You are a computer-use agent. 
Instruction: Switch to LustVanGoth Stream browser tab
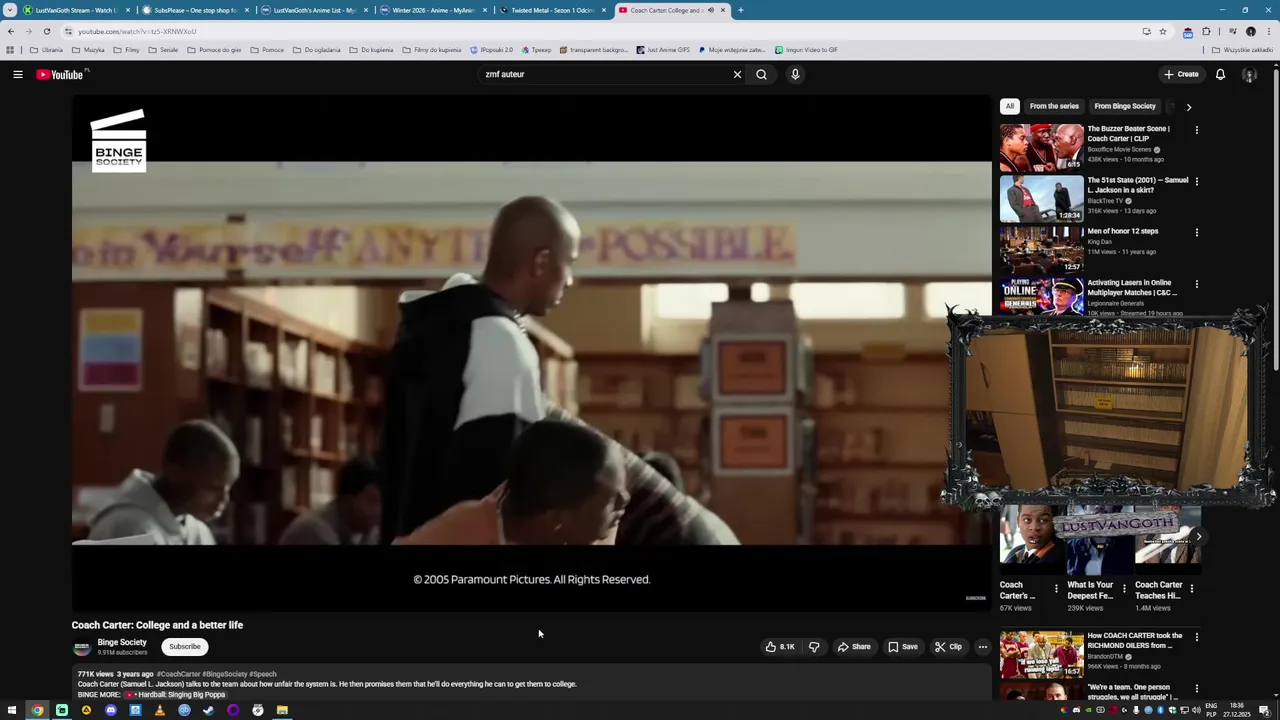[x=75, y=10]
